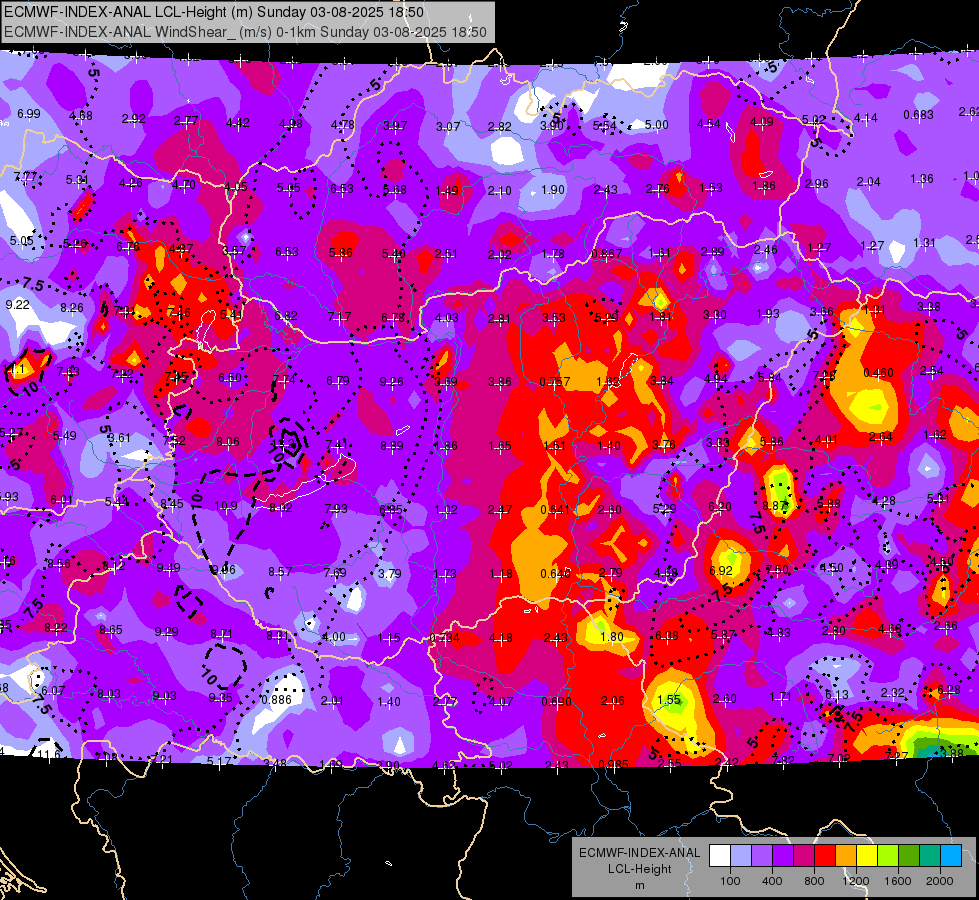Click the legend tick label 800
Image resolution: width=979 pixels, height=900 pixels.
(x=814, y=881)
